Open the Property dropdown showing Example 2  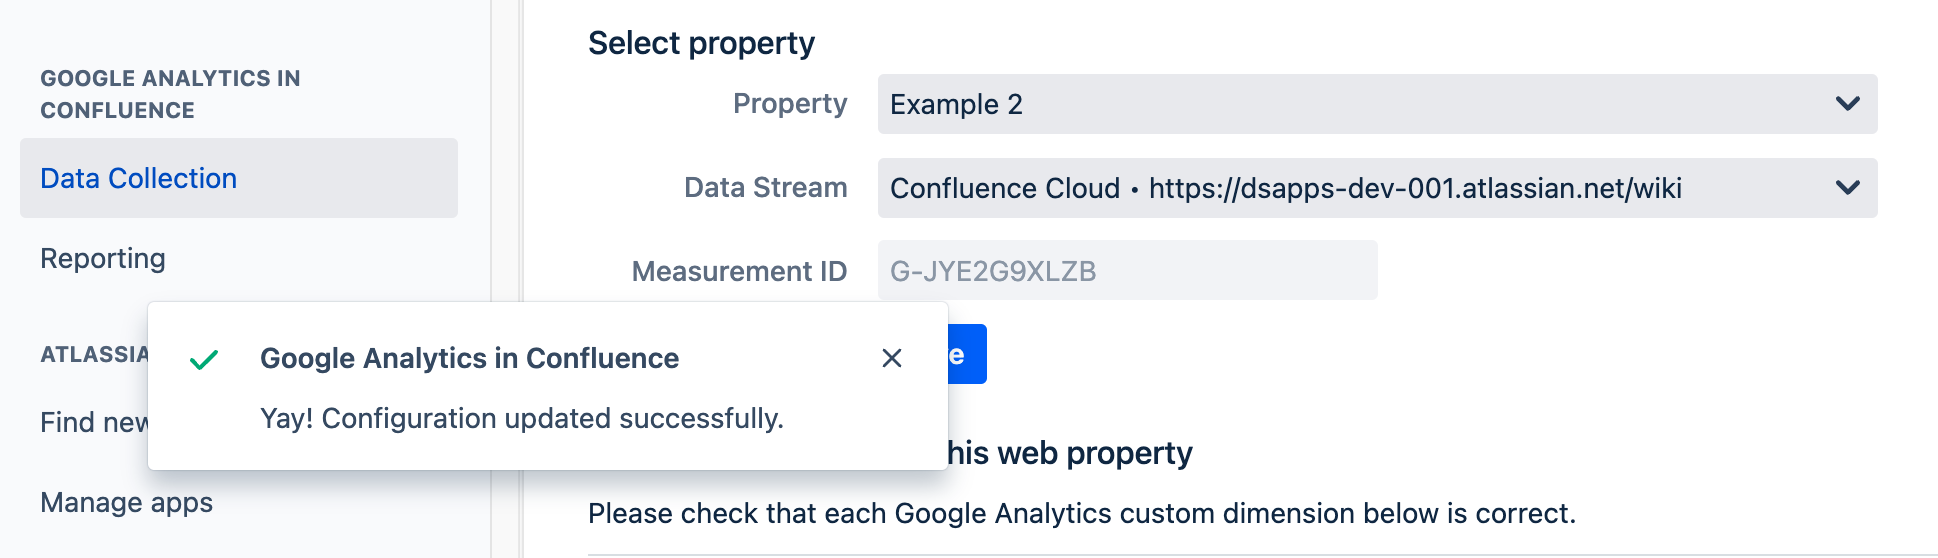point(1360,104)
